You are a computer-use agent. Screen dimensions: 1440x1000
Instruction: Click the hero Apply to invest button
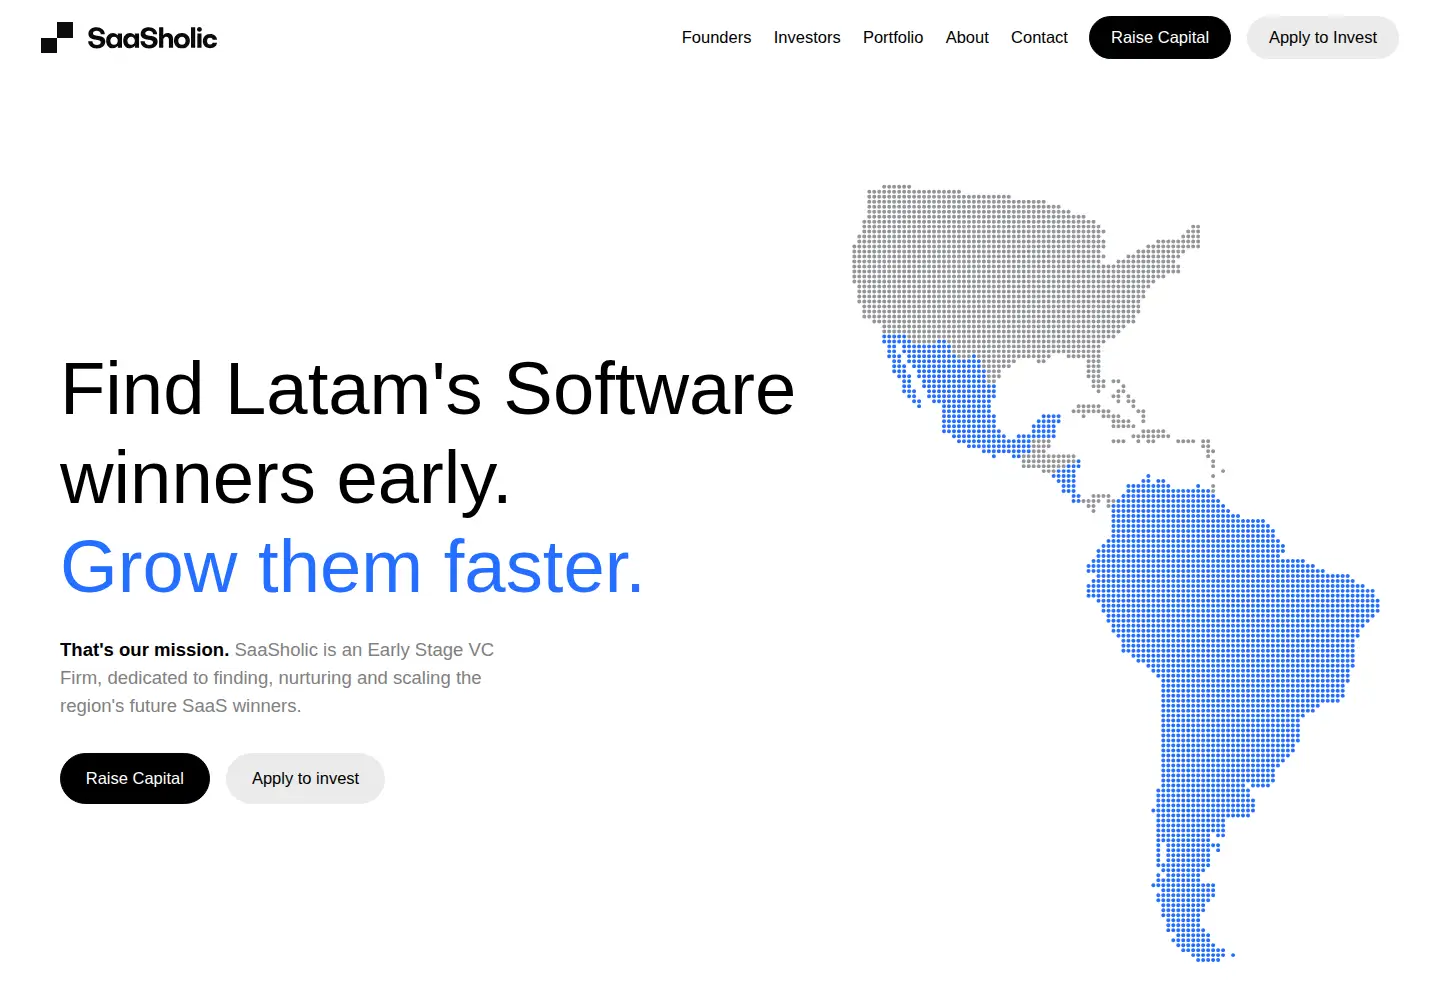(x=305, y=778)
